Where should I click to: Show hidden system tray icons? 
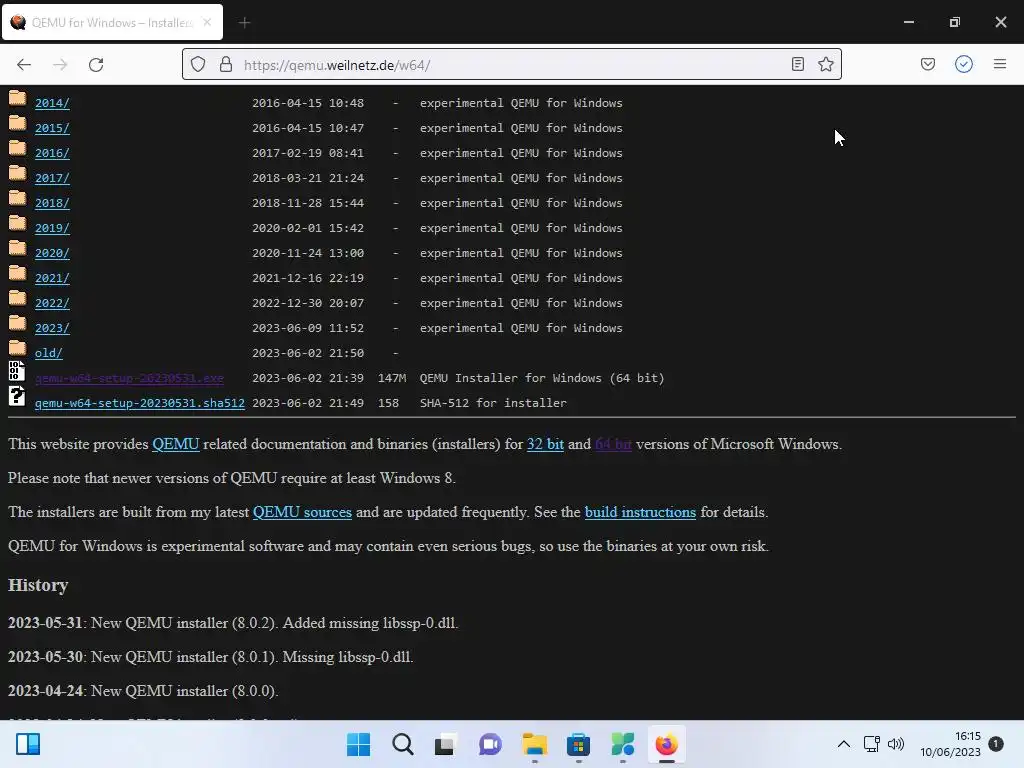click(x=844, y=744)
